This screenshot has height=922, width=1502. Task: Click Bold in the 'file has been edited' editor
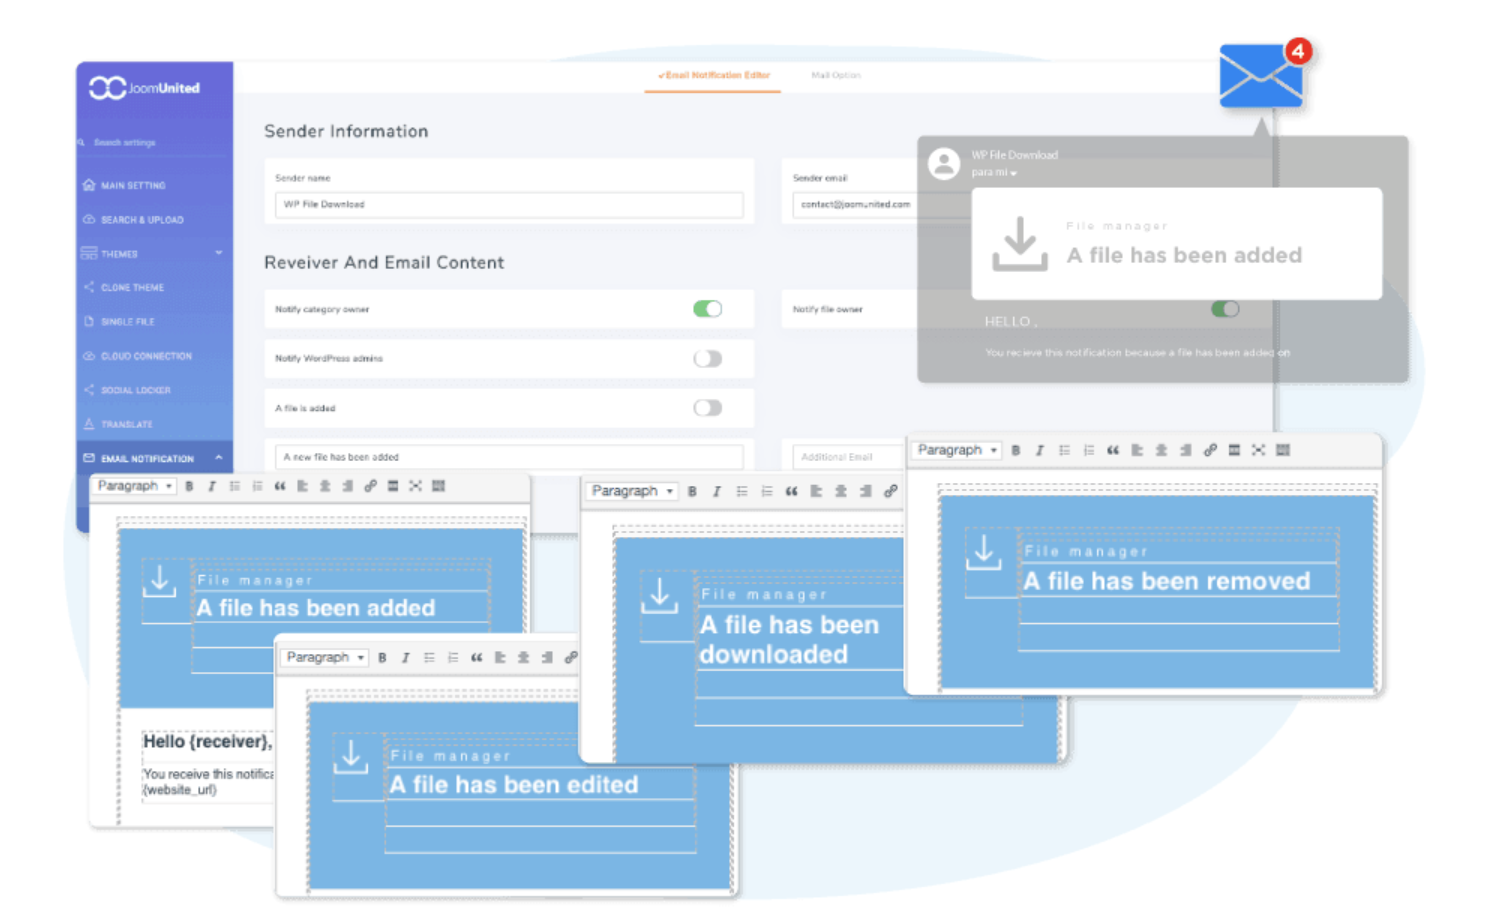[x=382, y=658]
